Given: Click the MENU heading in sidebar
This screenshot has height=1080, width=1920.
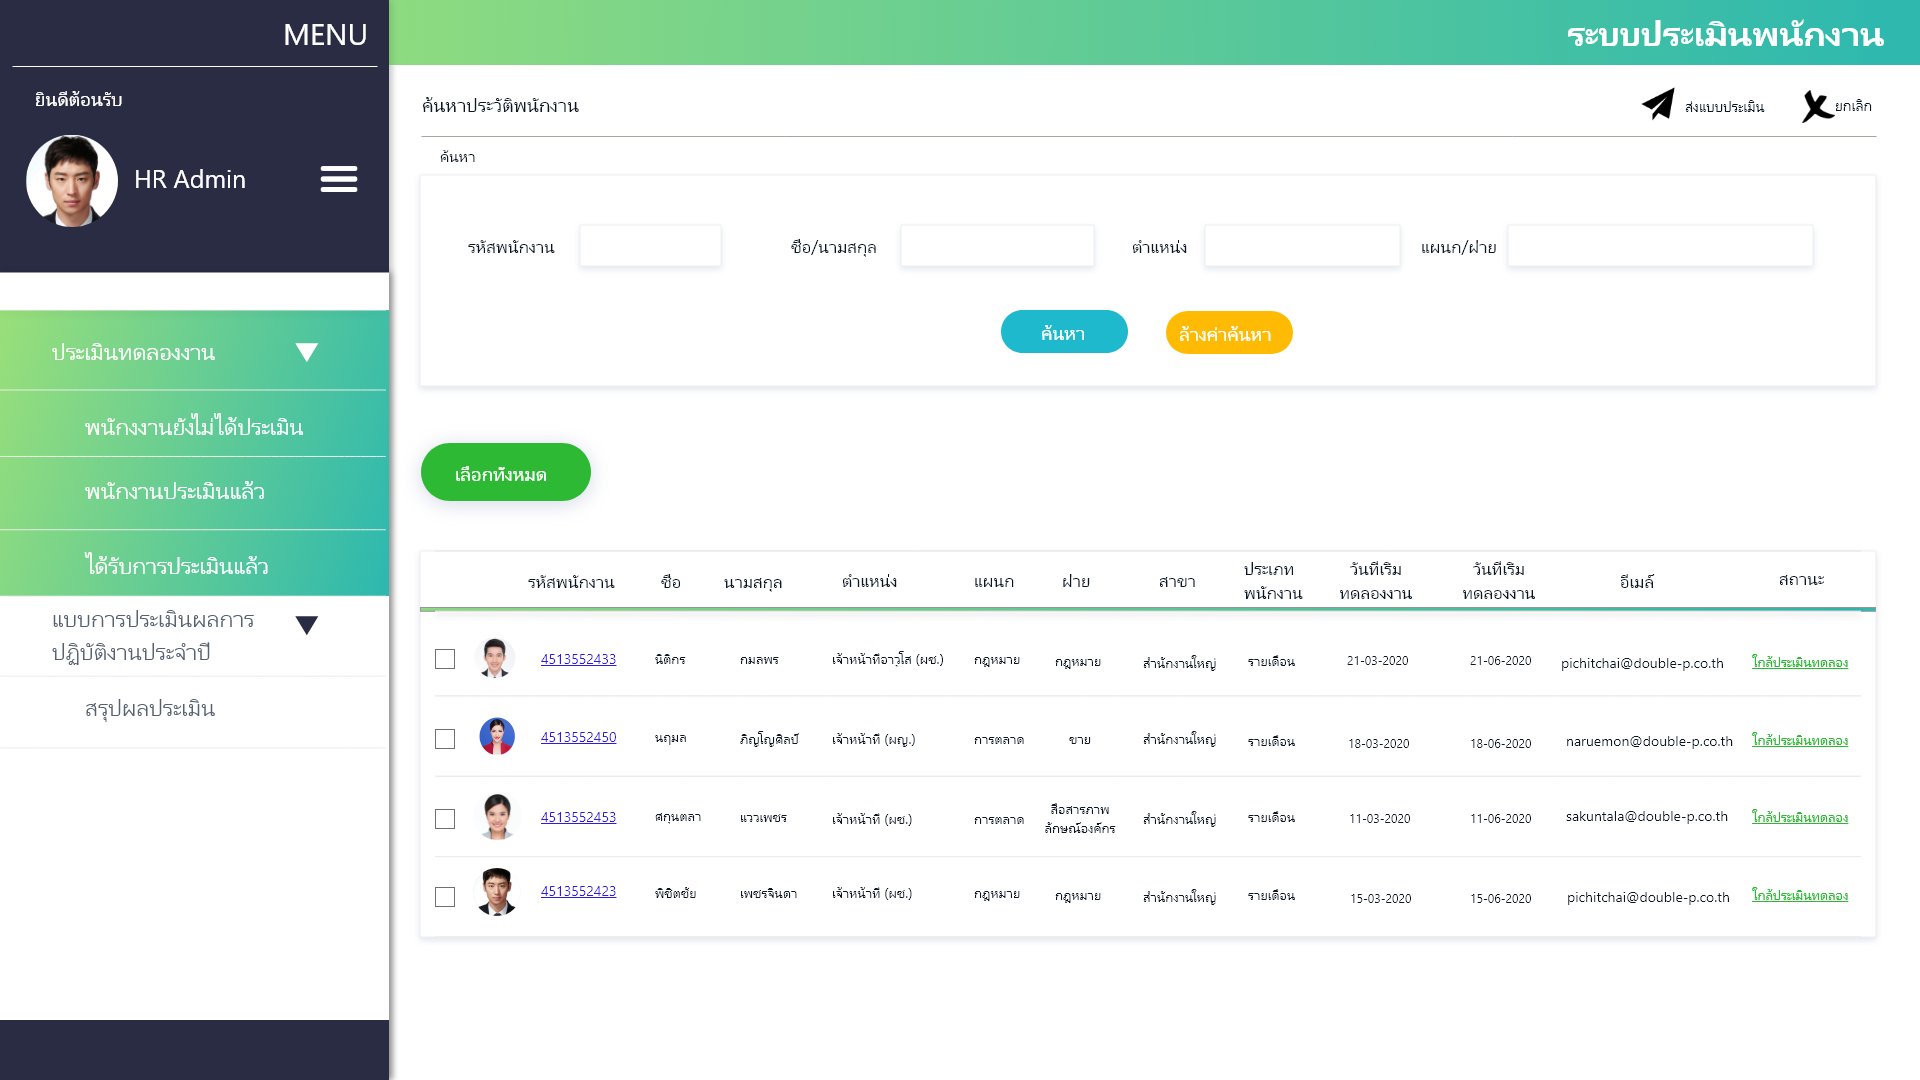Looking at the screenshot, I should click(325, 34).
